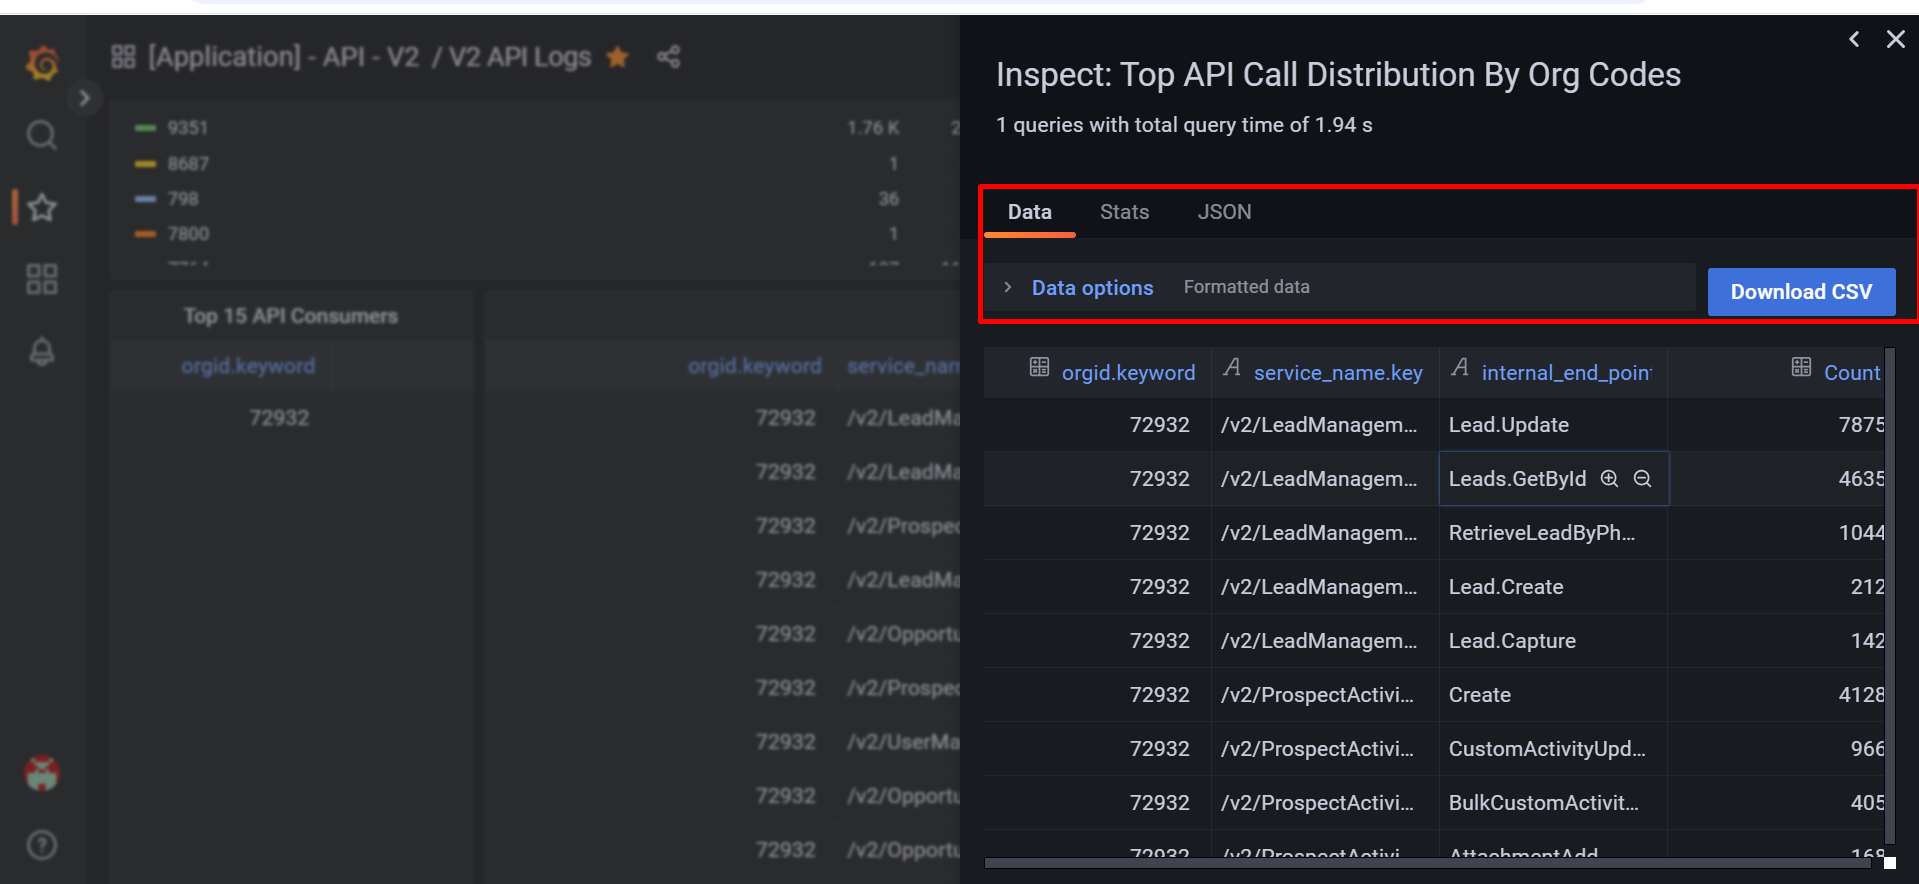Click the Grafana logo home icon
The image size is (1919, 884).
click(x=42, y=64)
